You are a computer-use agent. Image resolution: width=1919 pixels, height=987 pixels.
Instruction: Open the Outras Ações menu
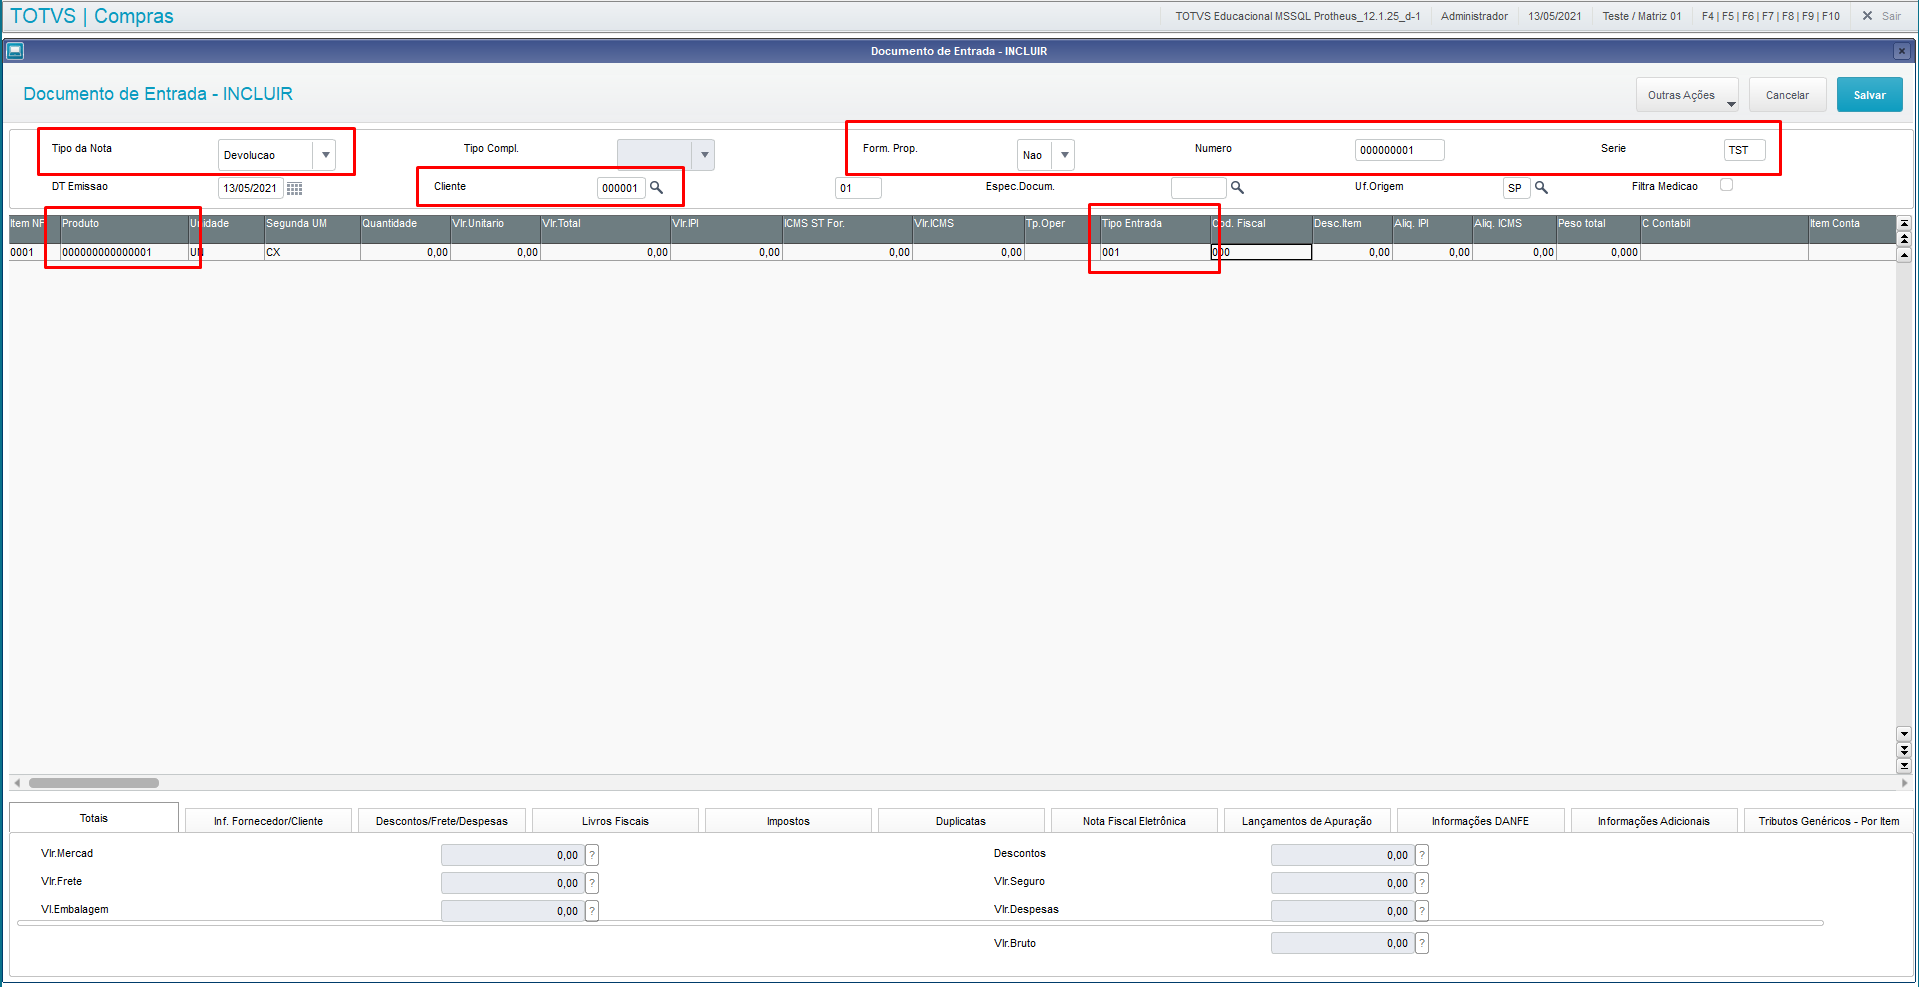tap(1687, 95)
